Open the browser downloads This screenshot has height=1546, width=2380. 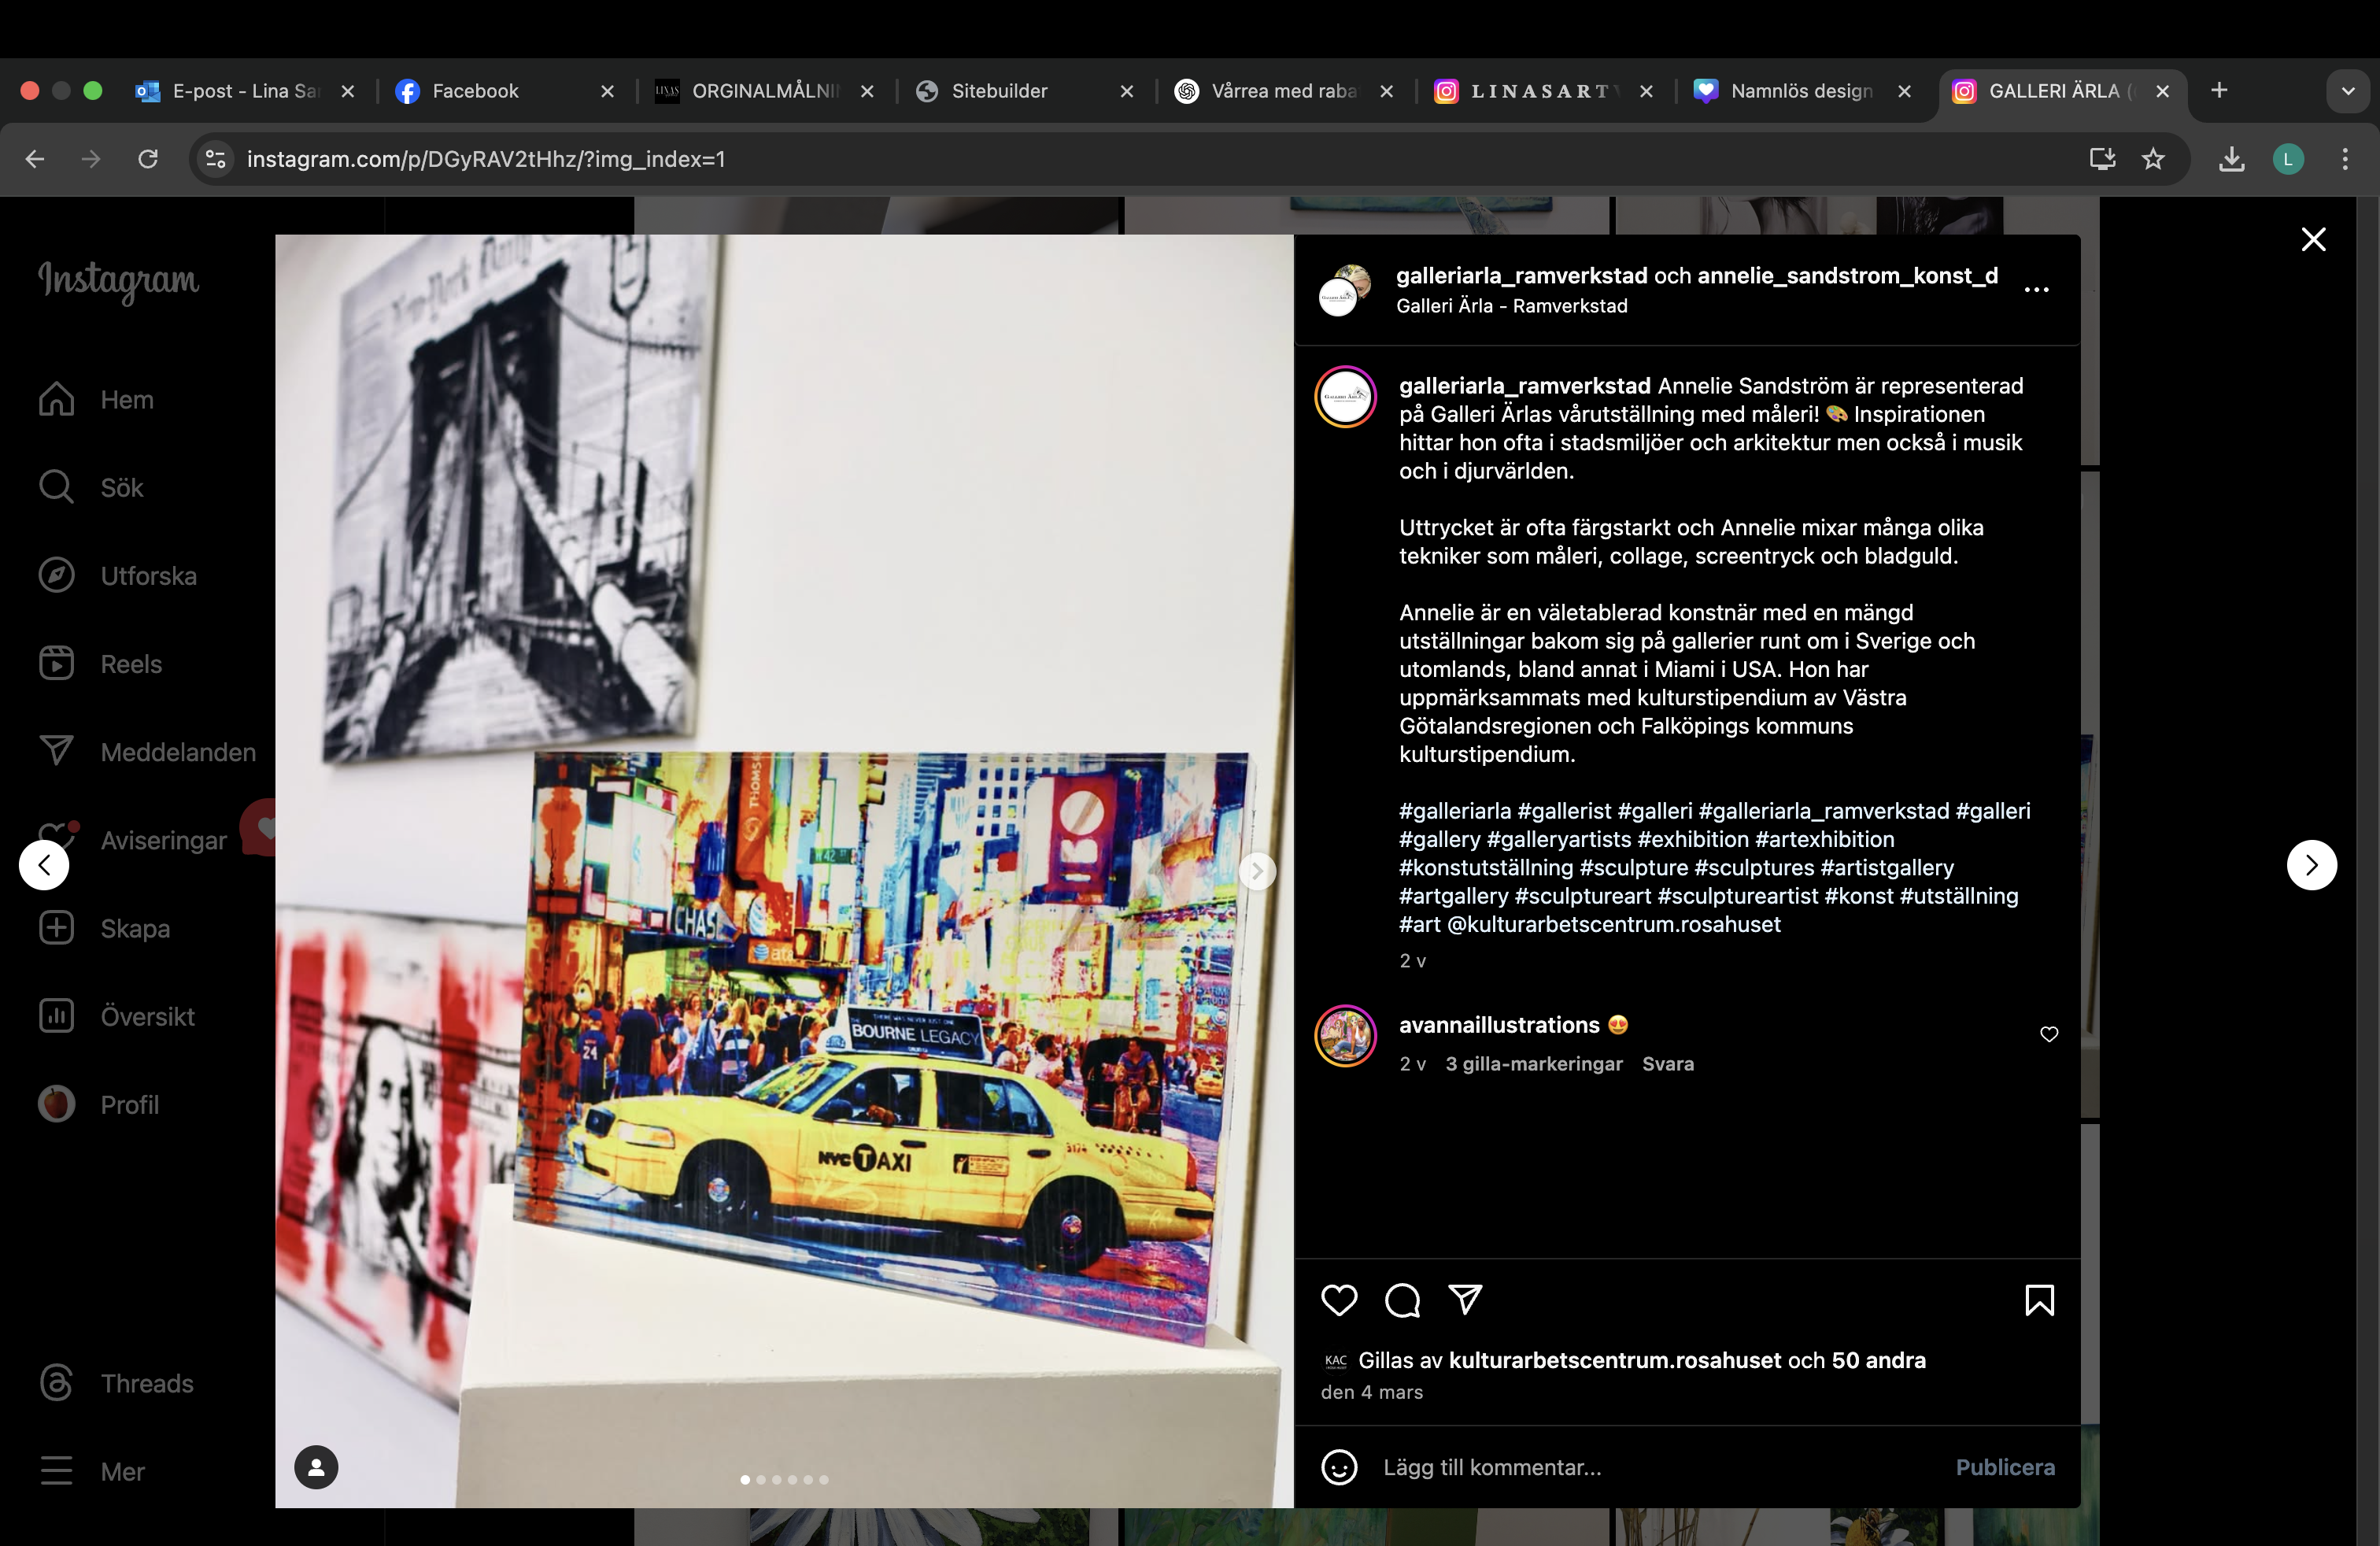coord(2232,159)
